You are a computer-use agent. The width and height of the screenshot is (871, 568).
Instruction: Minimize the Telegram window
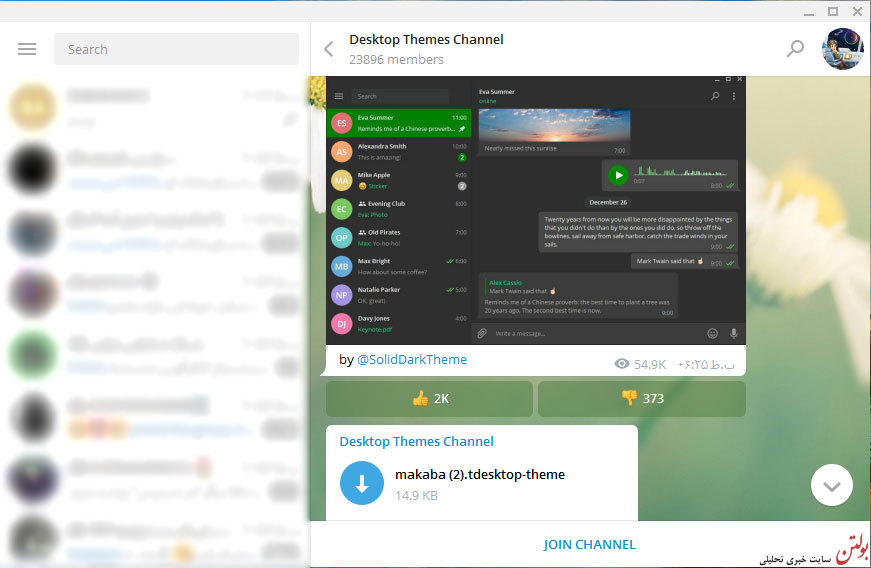[x=809, y=12]
